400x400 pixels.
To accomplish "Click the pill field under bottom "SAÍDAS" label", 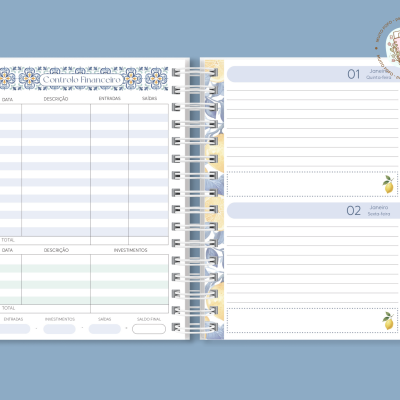I will (105, 329).
